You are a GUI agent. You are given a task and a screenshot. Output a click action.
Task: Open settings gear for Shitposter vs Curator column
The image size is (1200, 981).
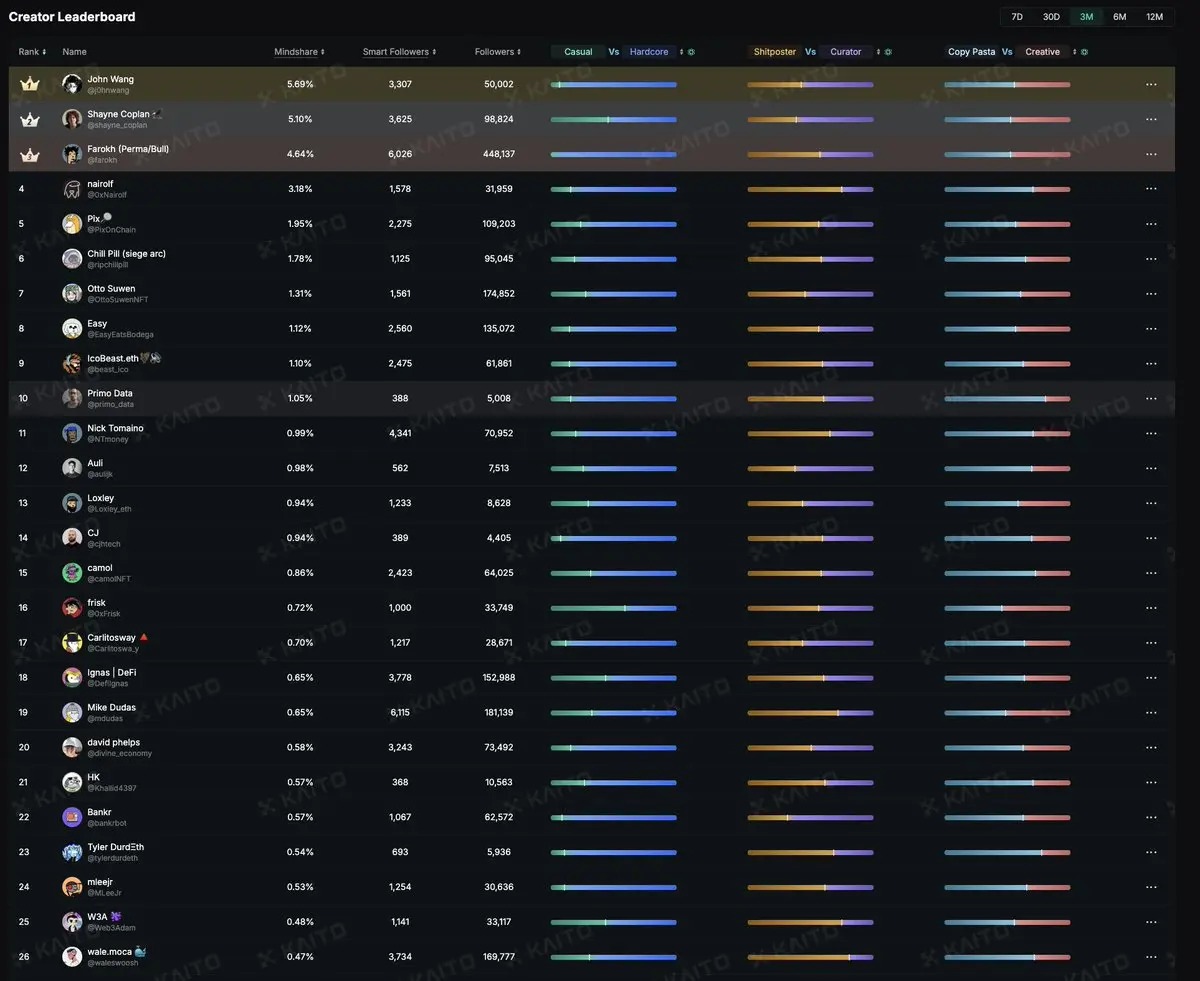click(888, 52)
